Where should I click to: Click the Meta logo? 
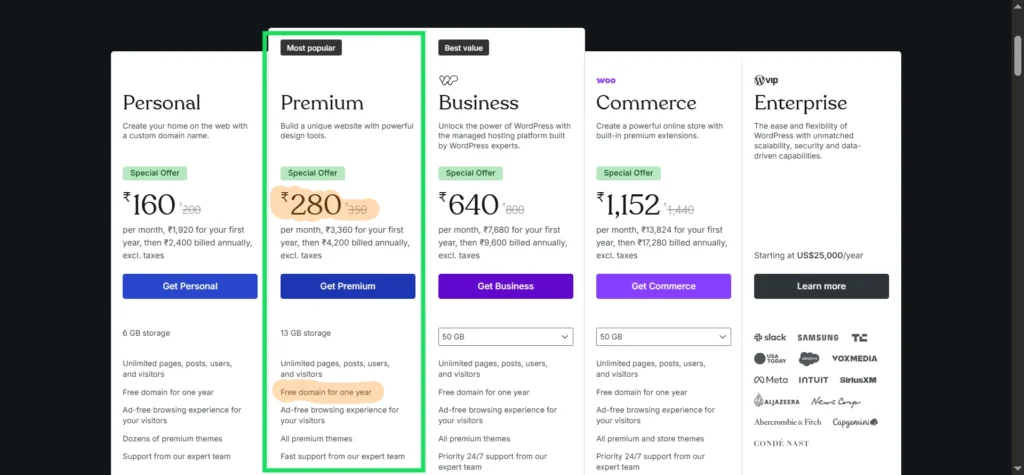pyautogui.click(x=771, y=380)
